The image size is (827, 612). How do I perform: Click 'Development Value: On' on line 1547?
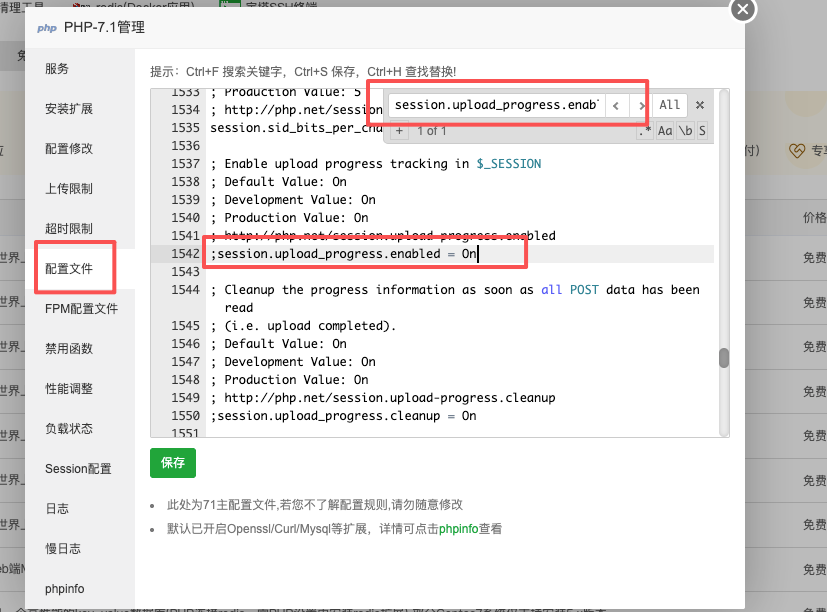300,362
